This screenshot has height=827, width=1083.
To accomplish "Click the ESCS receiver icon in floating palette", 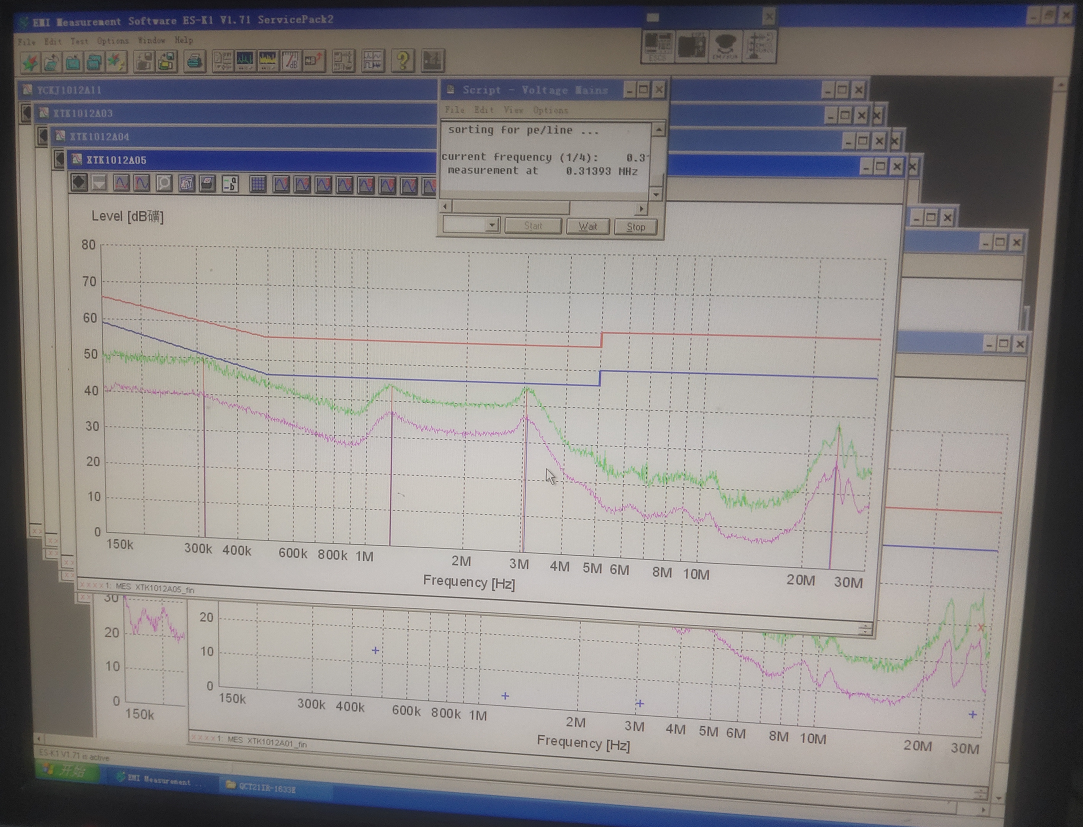I will click(658, 46).
